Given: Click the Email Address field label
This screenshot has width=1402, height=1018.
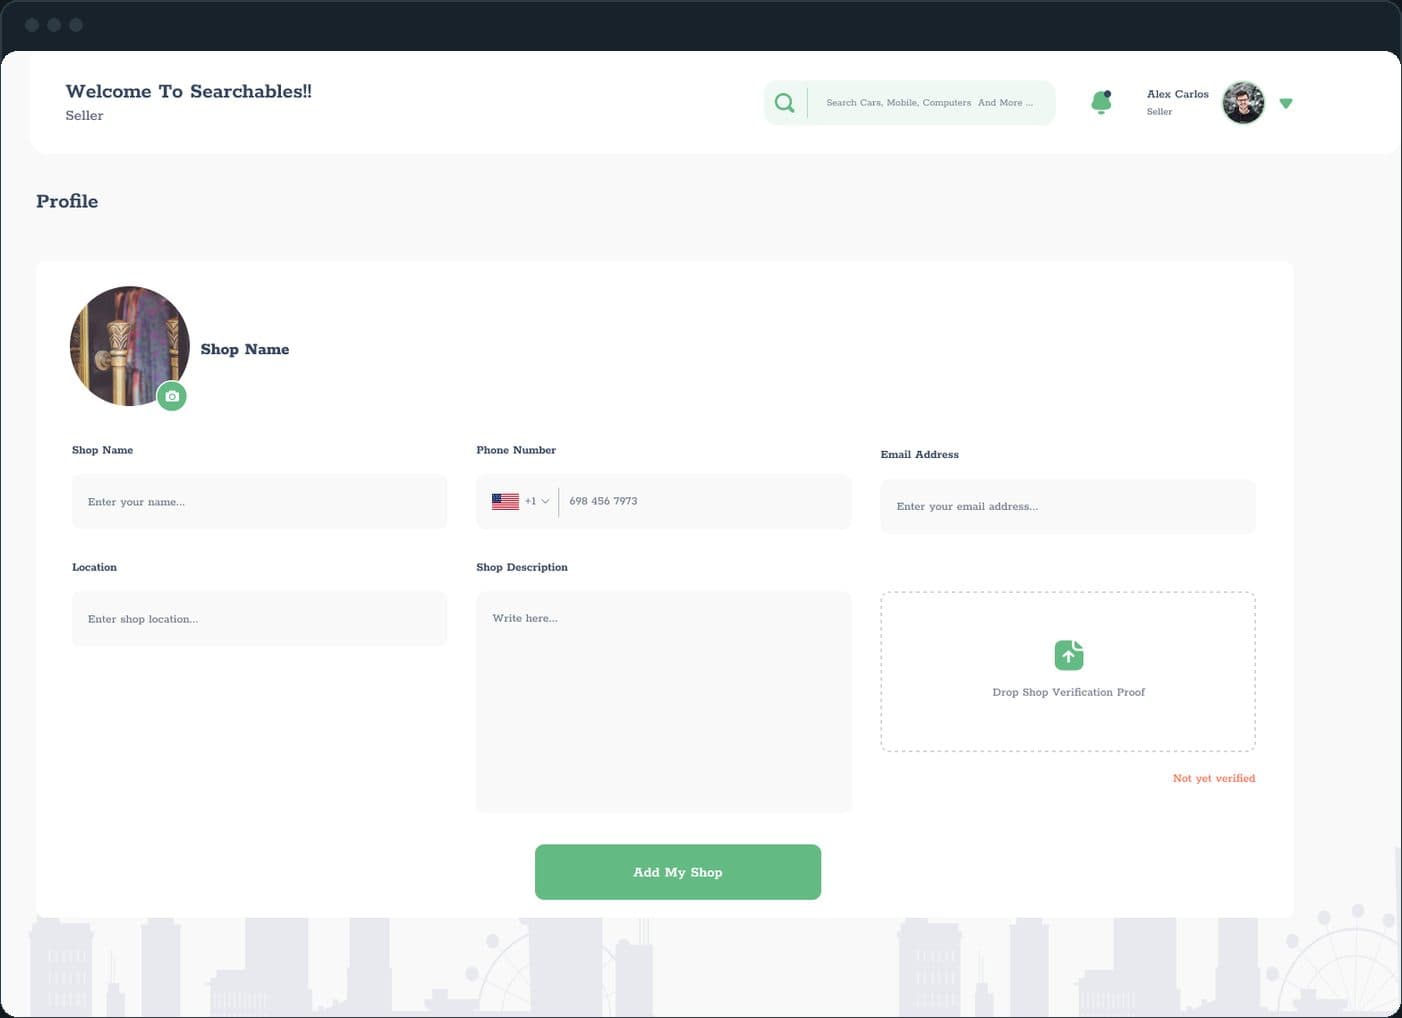Looking at the screenshot, I should pyautogui.click(x=920, y=454).
